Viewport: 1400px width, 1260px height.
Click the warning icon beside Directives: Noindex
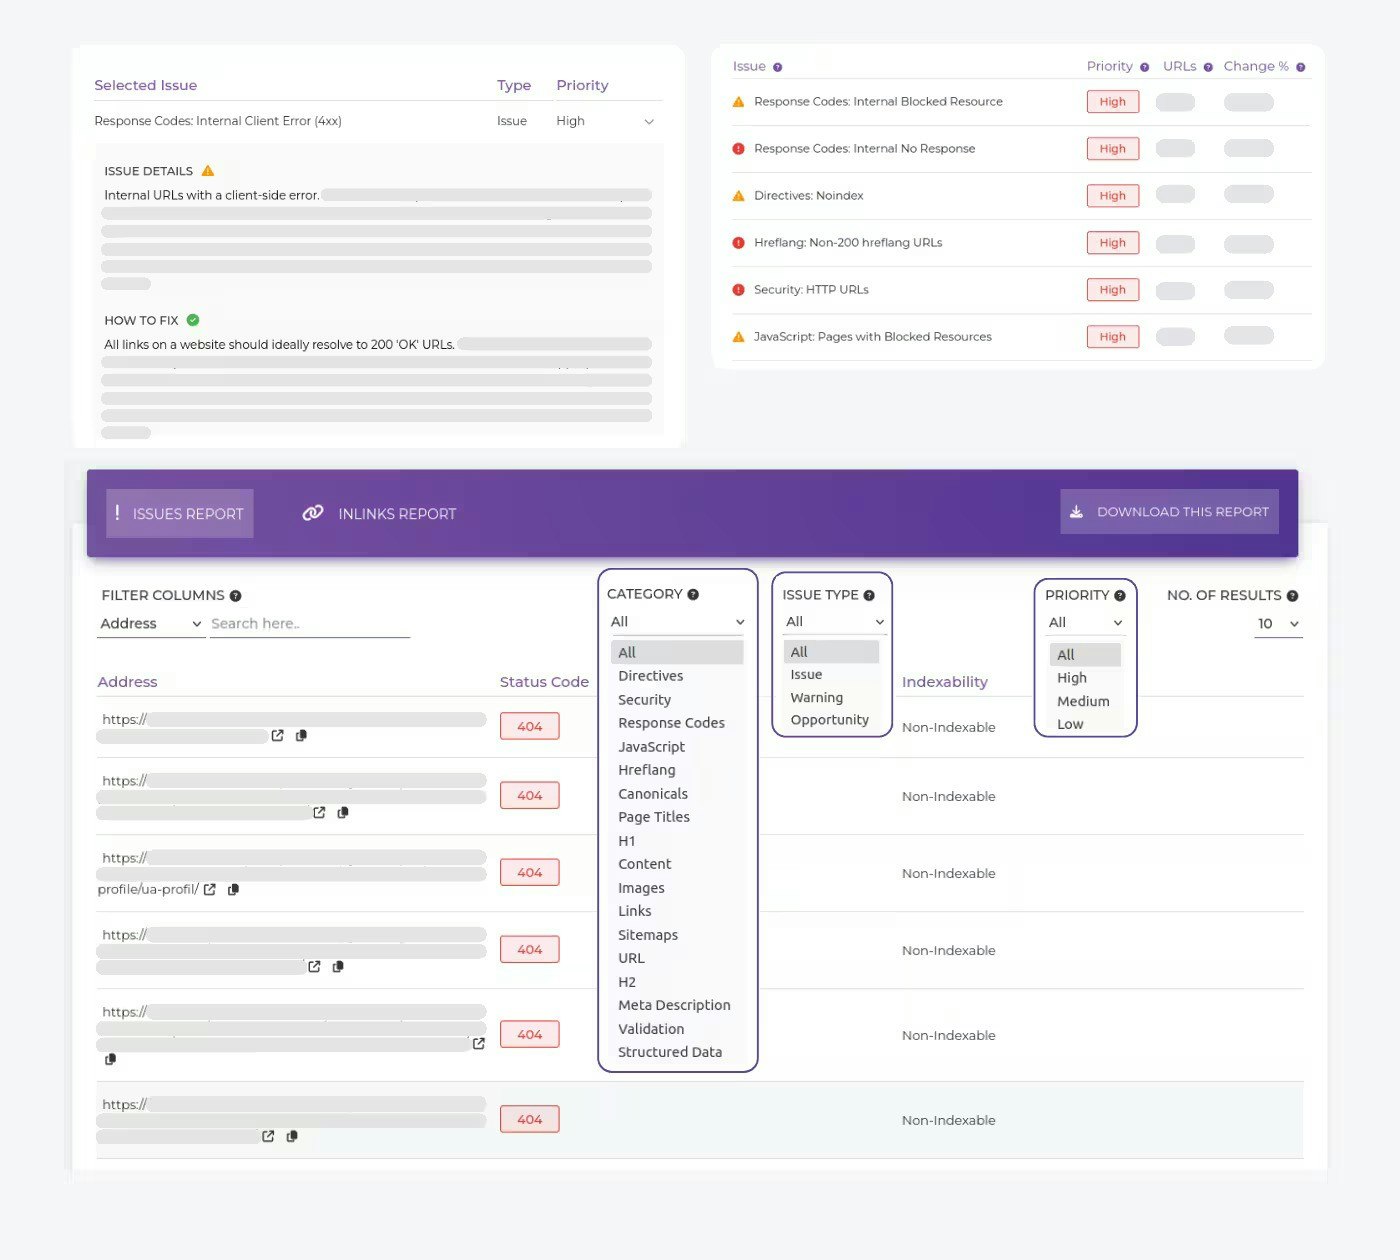coord(738,195)
